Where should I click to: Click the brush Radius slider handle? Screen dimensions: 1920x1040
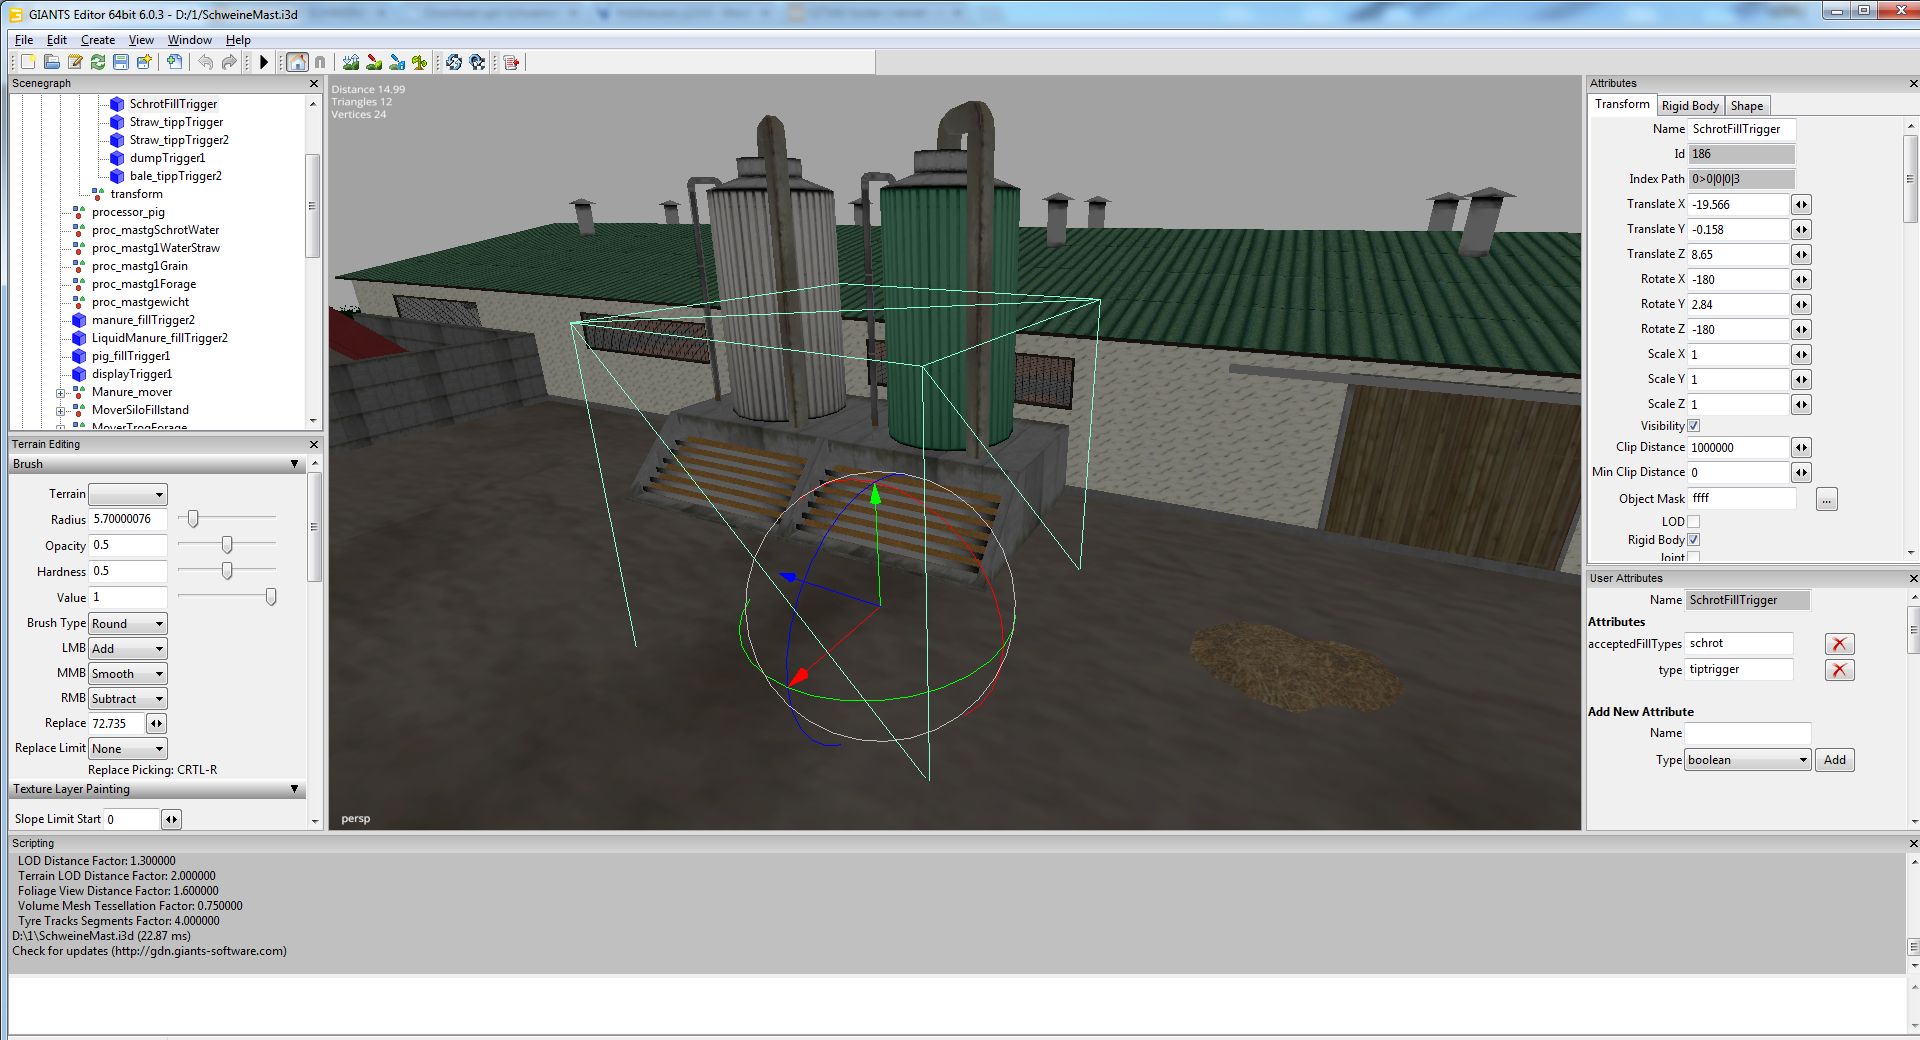(x=193, y=519)
